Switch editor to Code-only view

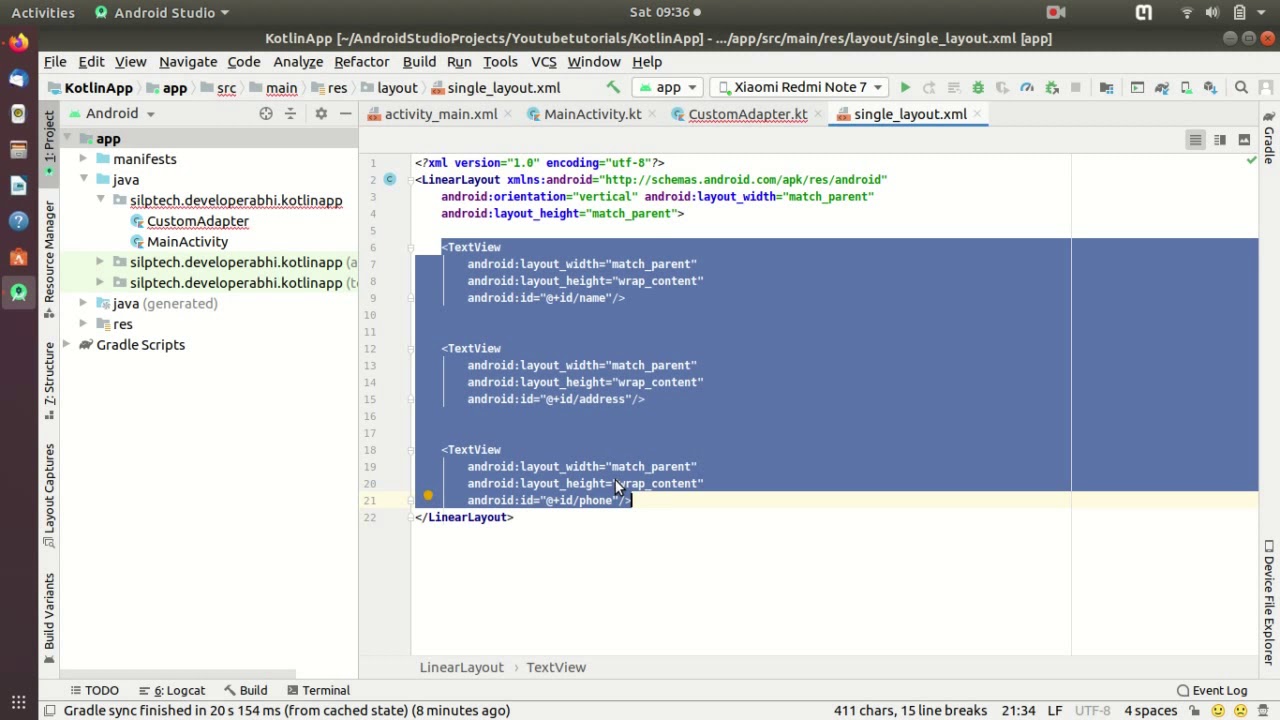tap(1195, 139)
